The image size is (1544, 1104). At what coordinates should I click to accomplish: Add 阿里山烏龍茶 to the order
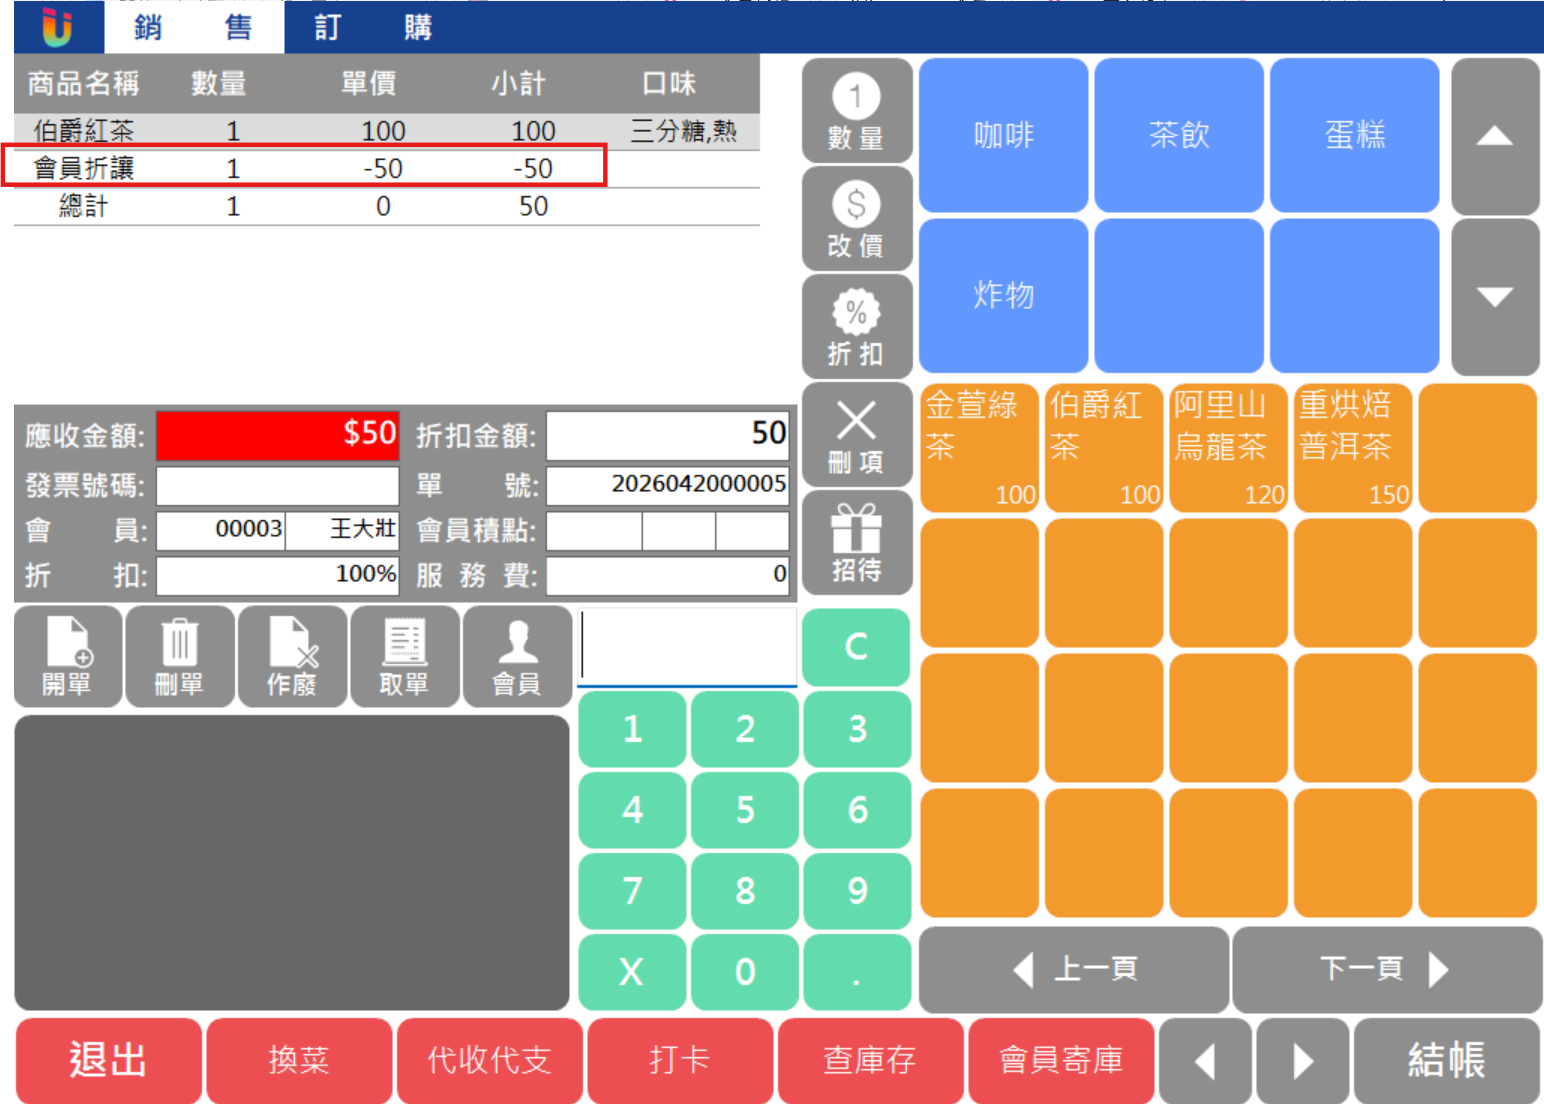[1228, 448]
